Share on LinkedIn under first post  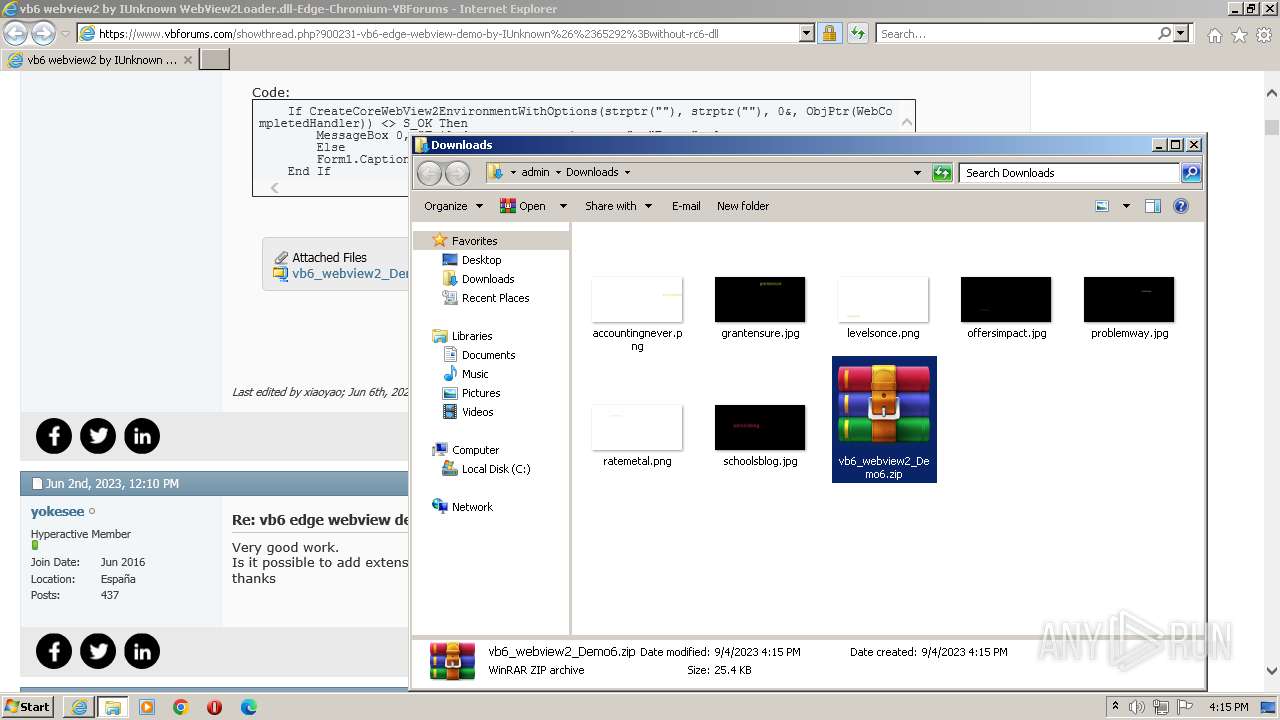coord(142,436)
